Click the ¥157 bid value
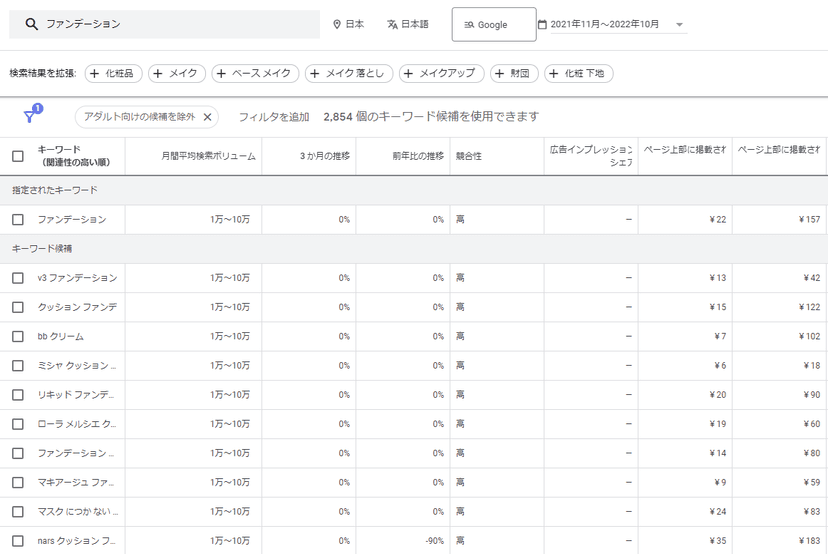The height and width of the screenshot is (554, 828). tap(810, 220)
